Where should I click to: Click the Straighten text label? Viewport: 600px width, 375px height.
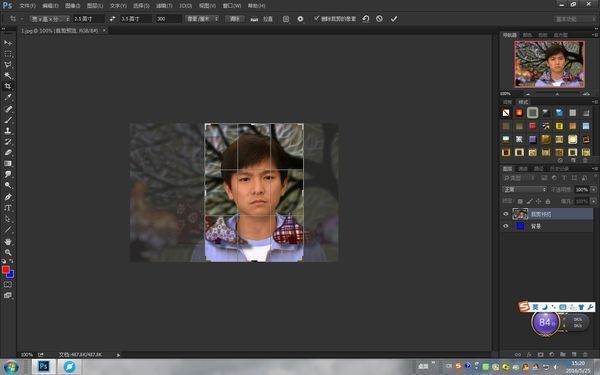(268, 19)
